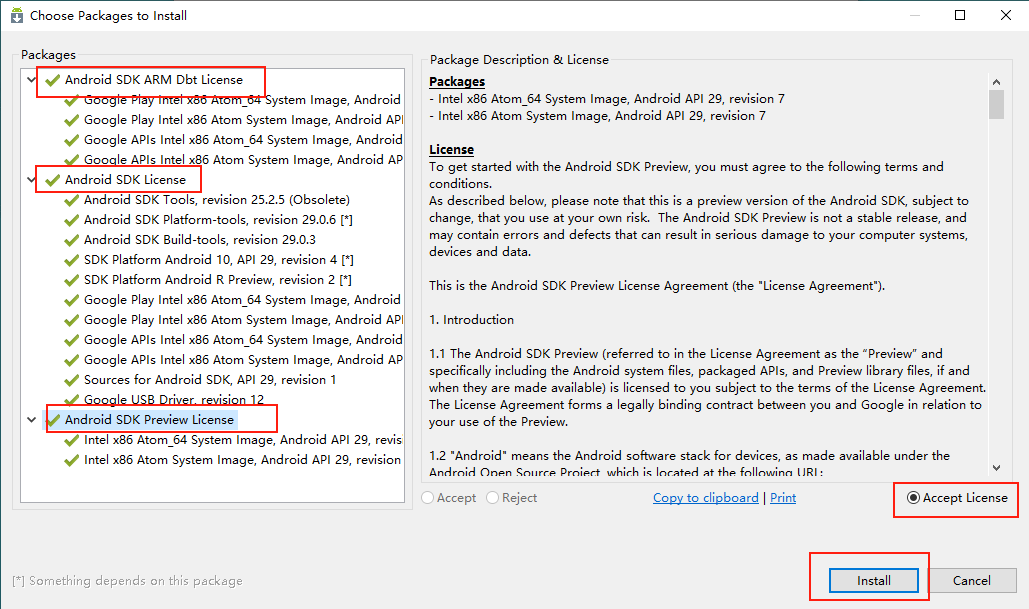Click the checkmark on Android SDK Tools, revision 25.2.5

[x=72, y=200]
